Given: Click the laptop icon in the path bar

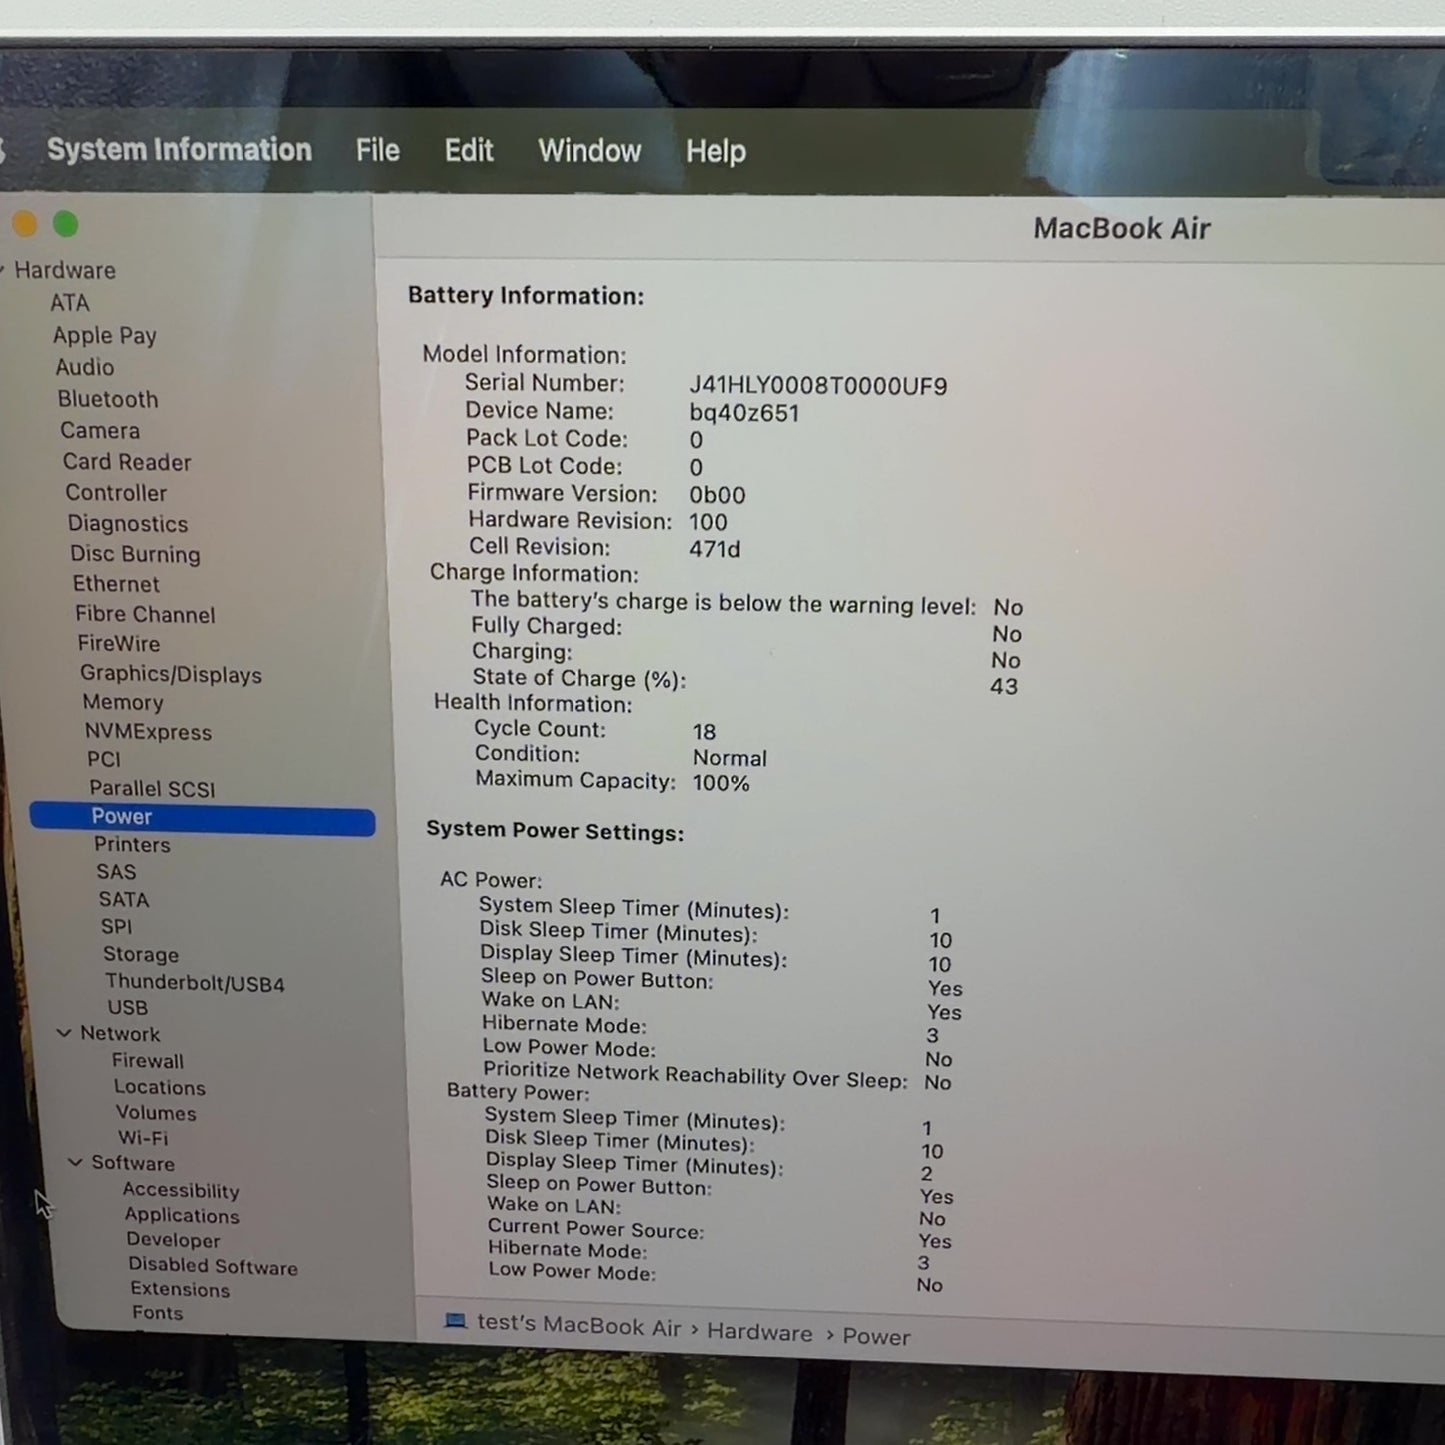Looking at the screenshot, I should (x=455, y=1321).
